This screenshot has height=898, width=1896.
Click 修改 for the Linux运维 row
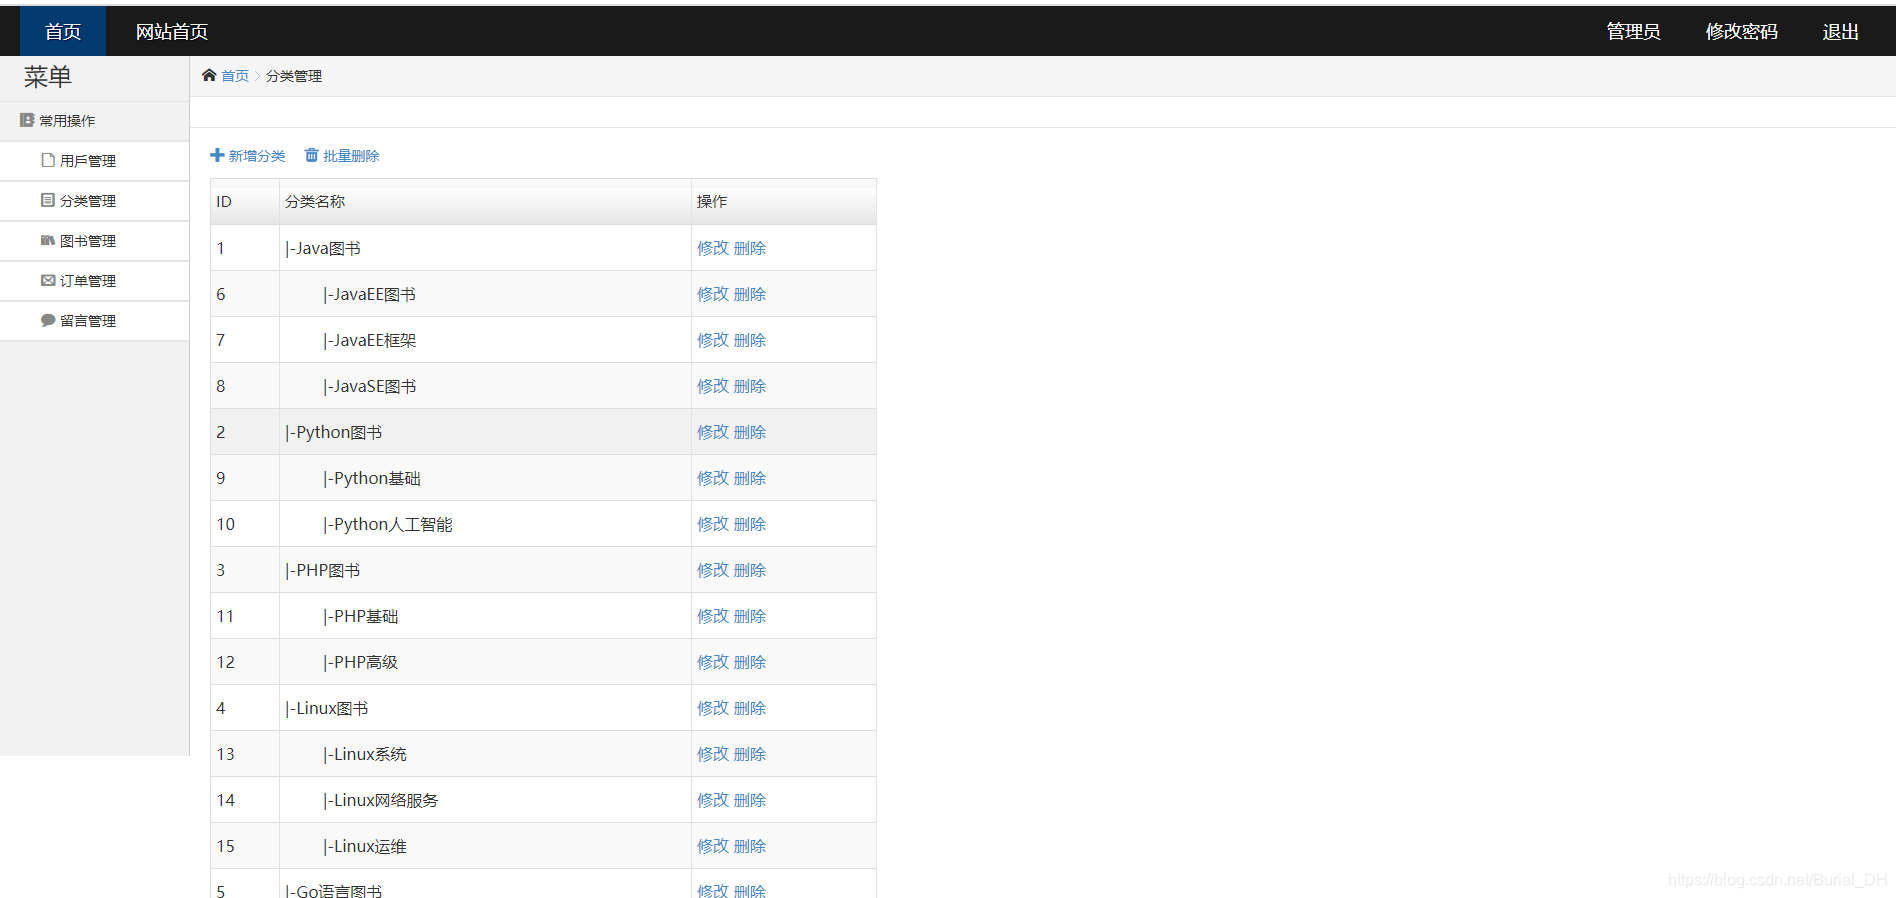coord(713,846)
